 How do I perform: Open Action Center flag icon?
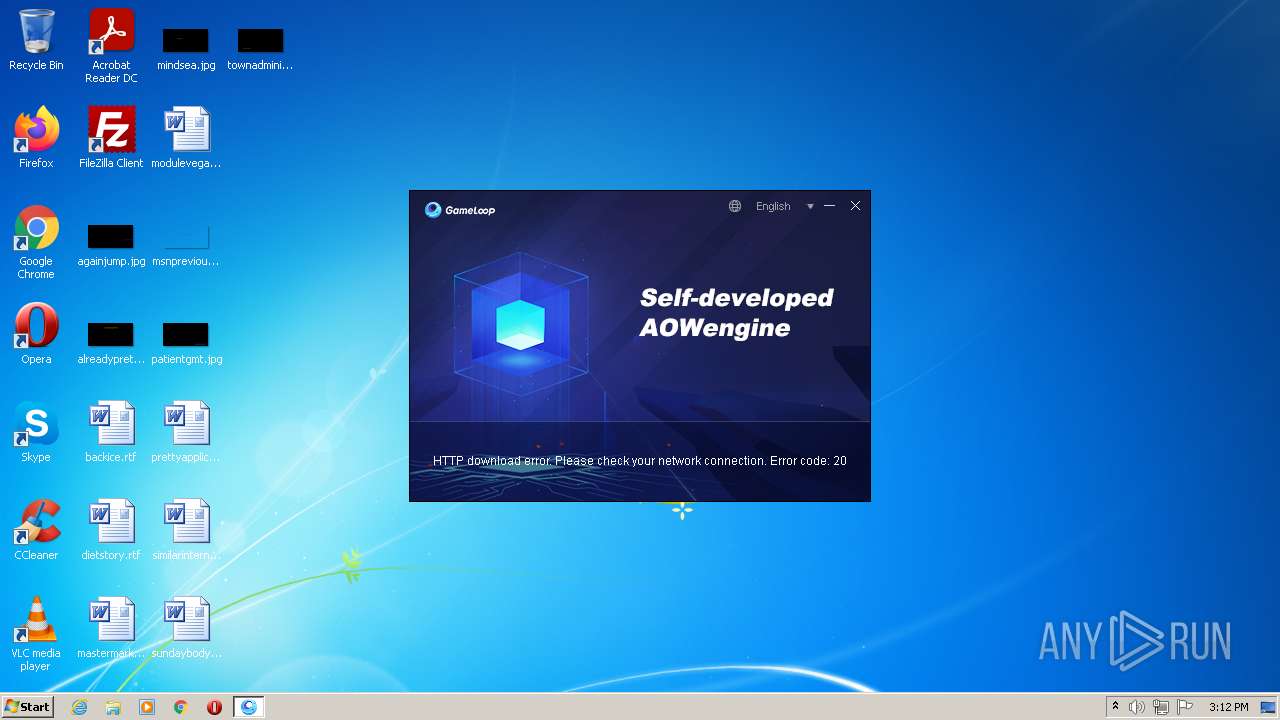pyautogui.click(x=1185, y=707)
